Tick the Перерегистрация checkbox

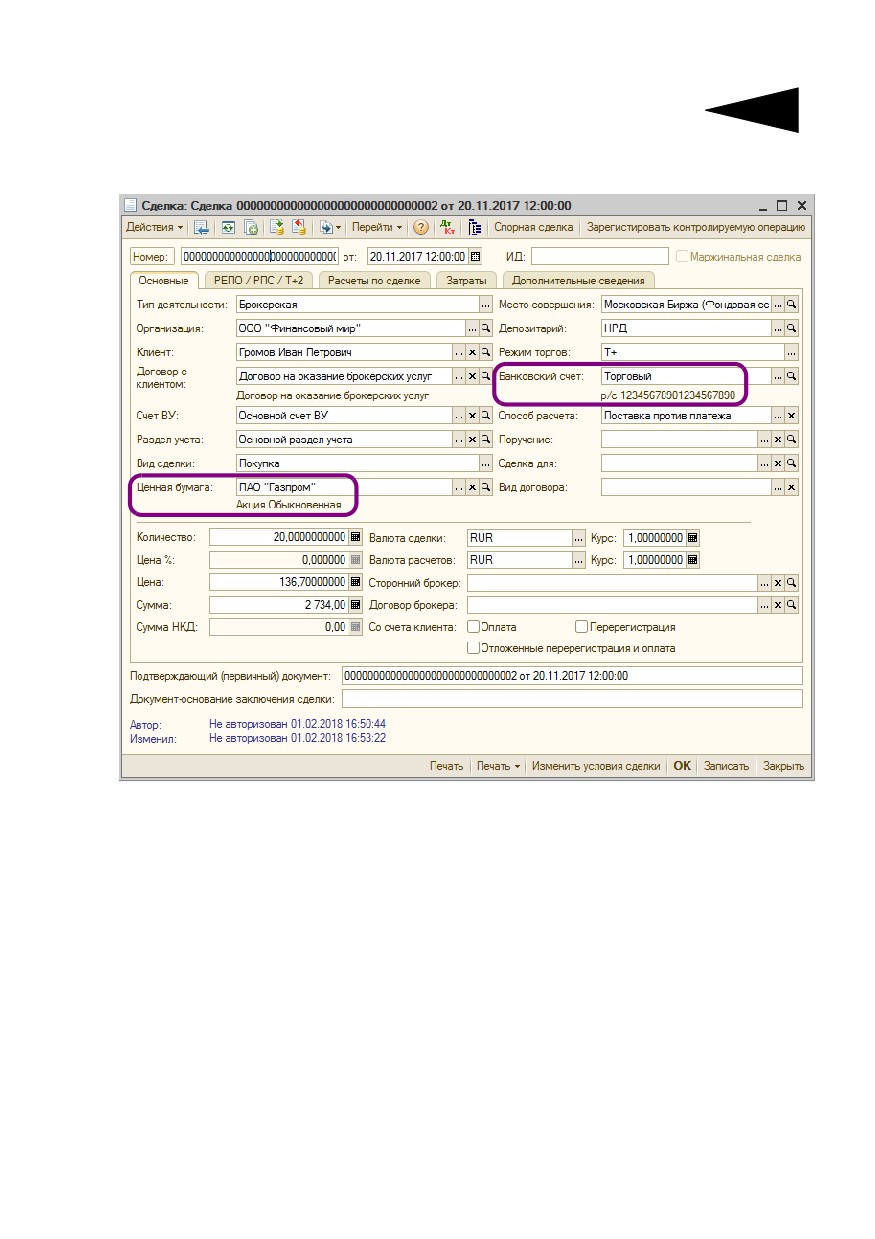pos(581,627)
